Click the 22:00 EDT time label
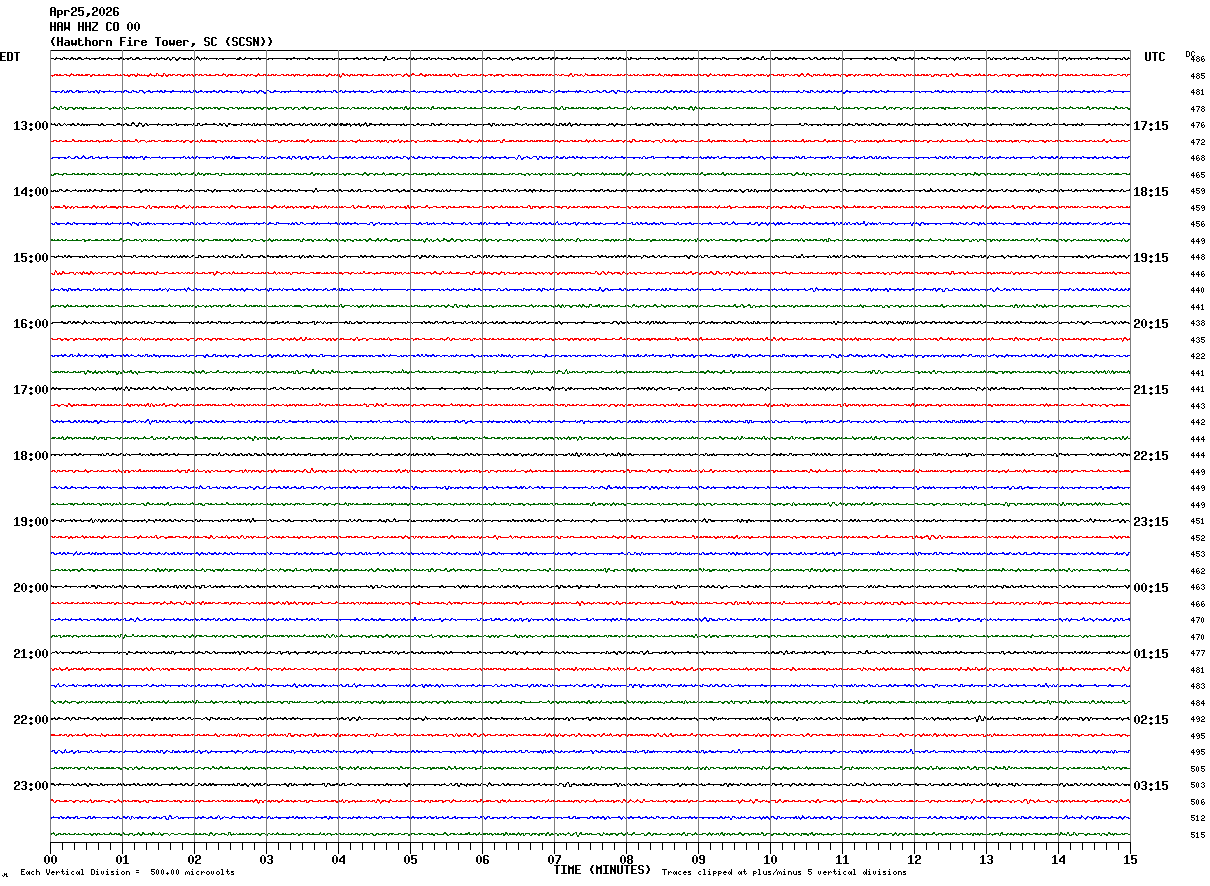The image size is (1210, 886). (x=30, y=720)
